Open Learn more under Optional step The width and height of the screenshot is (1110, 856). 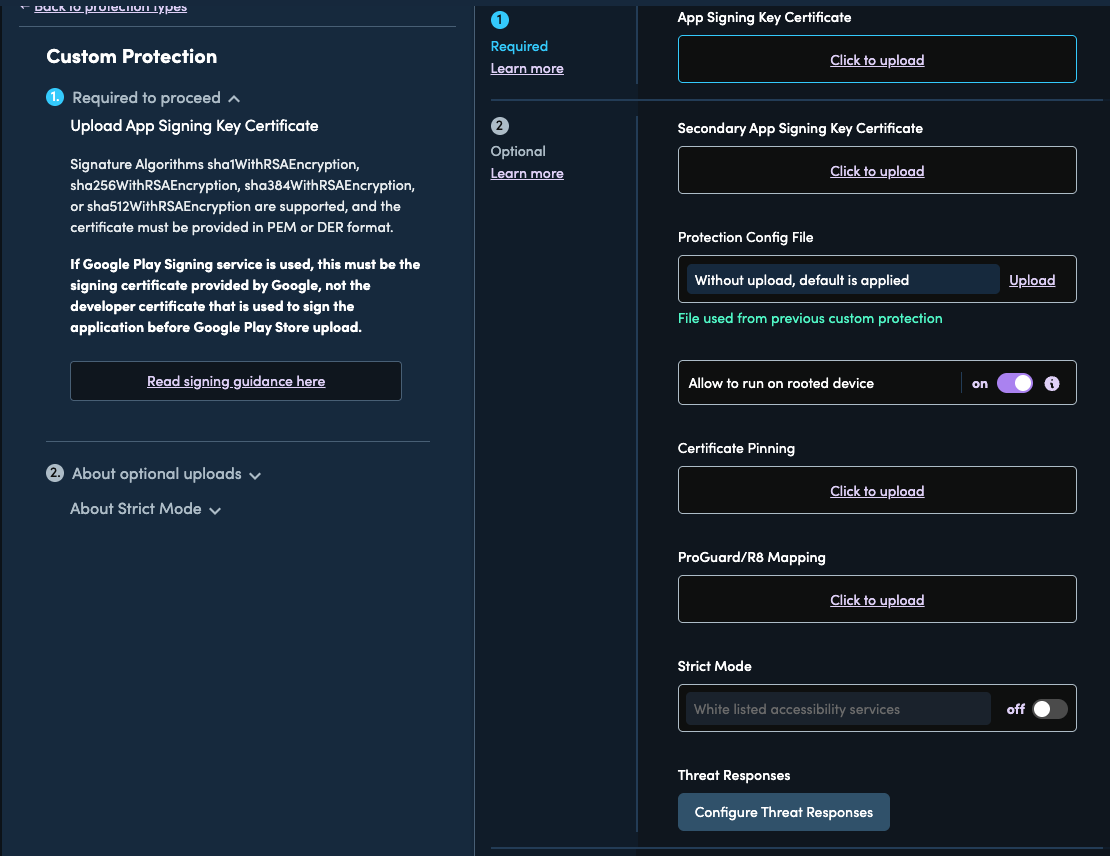coord(527,173)
